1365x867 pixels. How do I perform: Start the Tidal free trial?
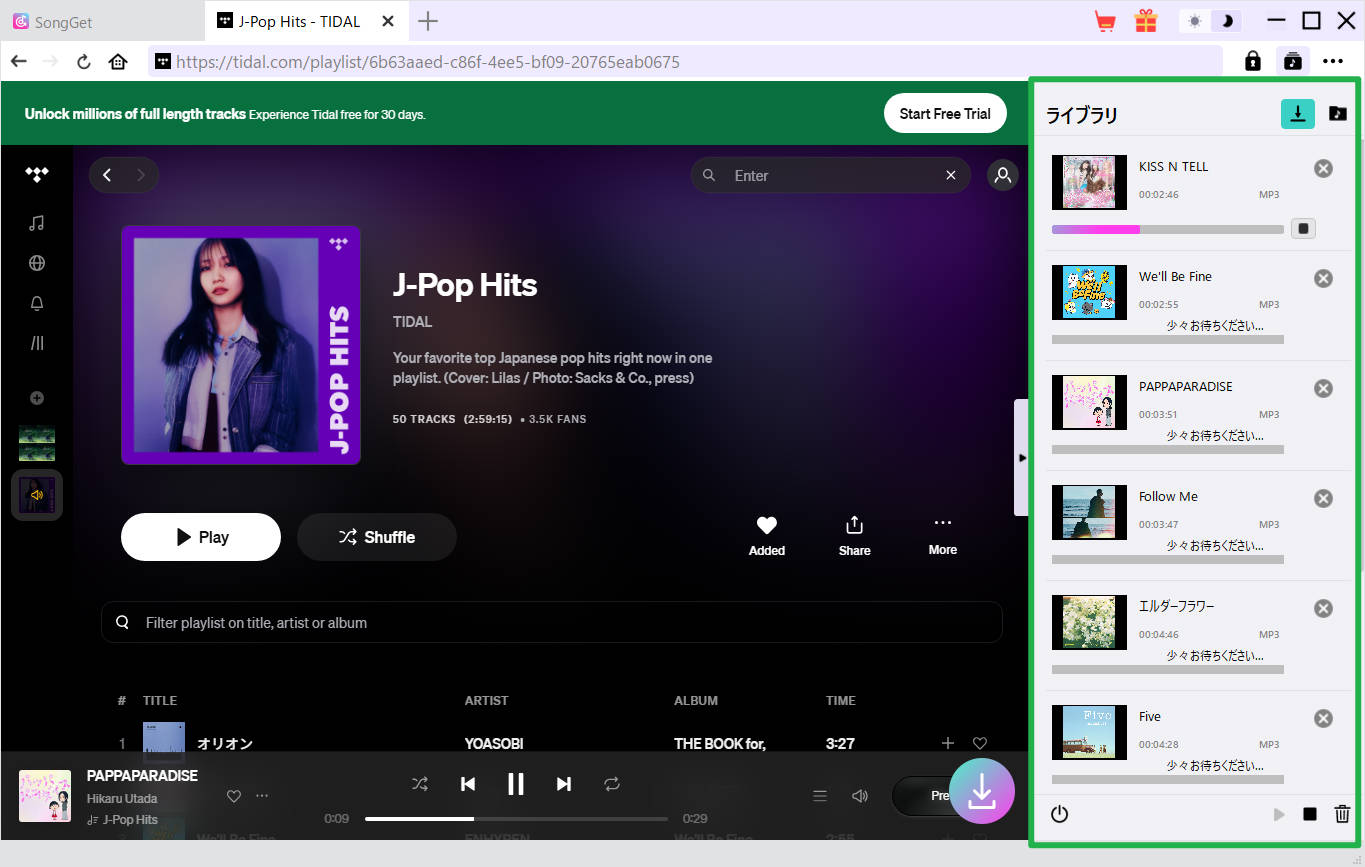(x=944, y=114)
